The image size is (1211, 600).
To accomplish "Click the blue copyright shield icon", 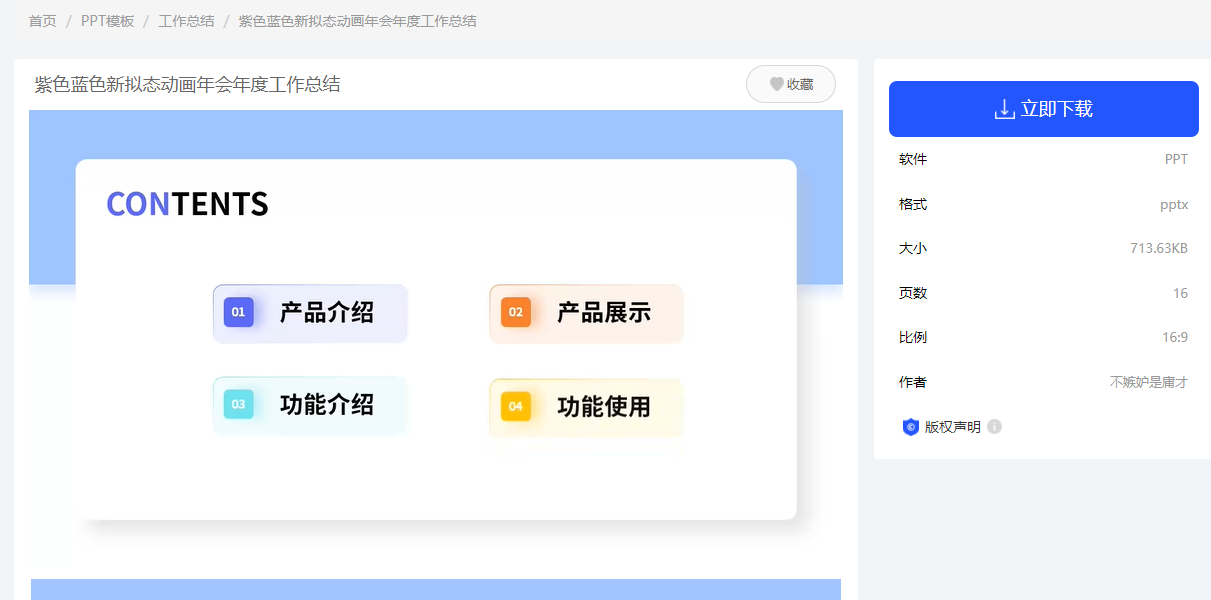I will tap(910, 427).
